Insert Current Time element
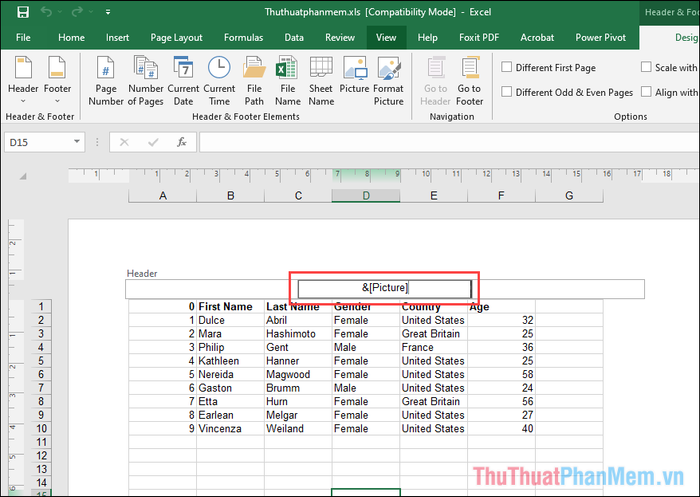Viewport: 700px width, 497px height. click(220, 79)
